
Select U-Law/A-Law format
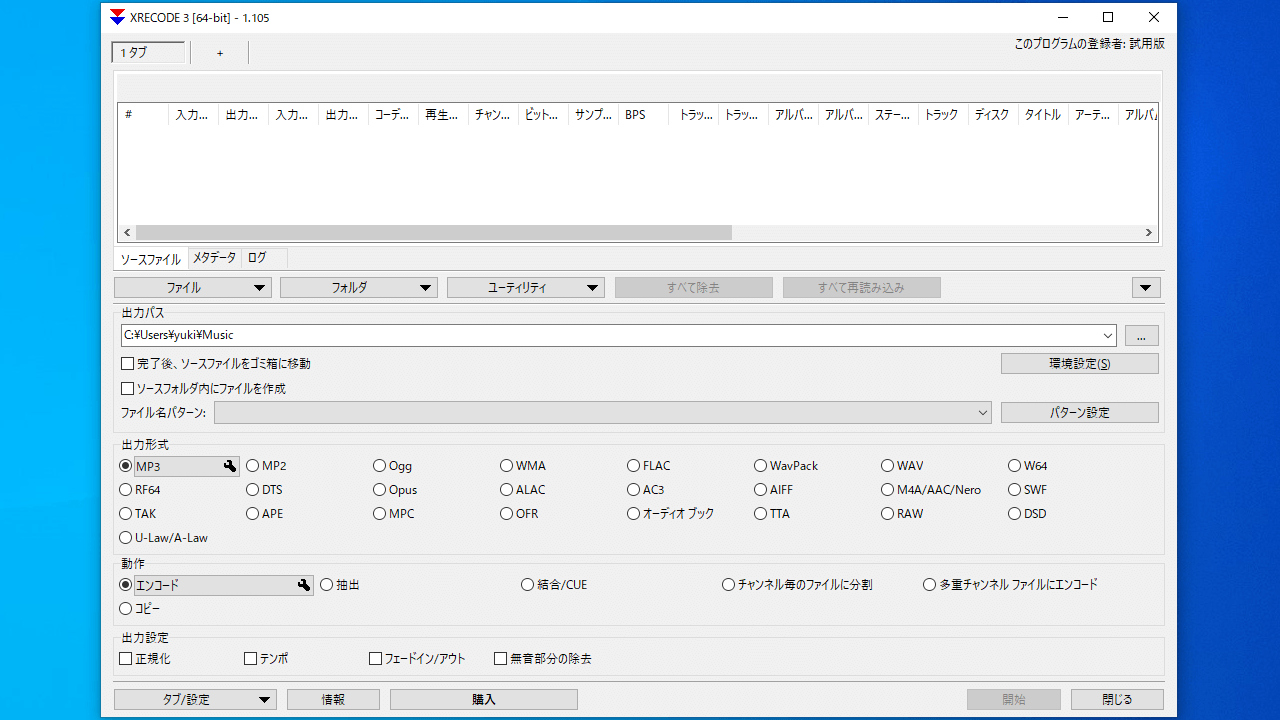[164, 538]
